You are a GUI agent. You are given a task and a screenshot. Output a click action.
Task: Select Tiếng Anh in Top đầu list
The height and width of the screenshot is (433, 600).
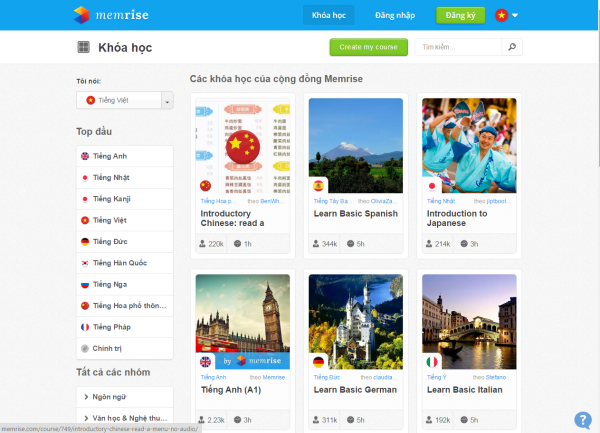pyautogui.click(x=125, y=156)
